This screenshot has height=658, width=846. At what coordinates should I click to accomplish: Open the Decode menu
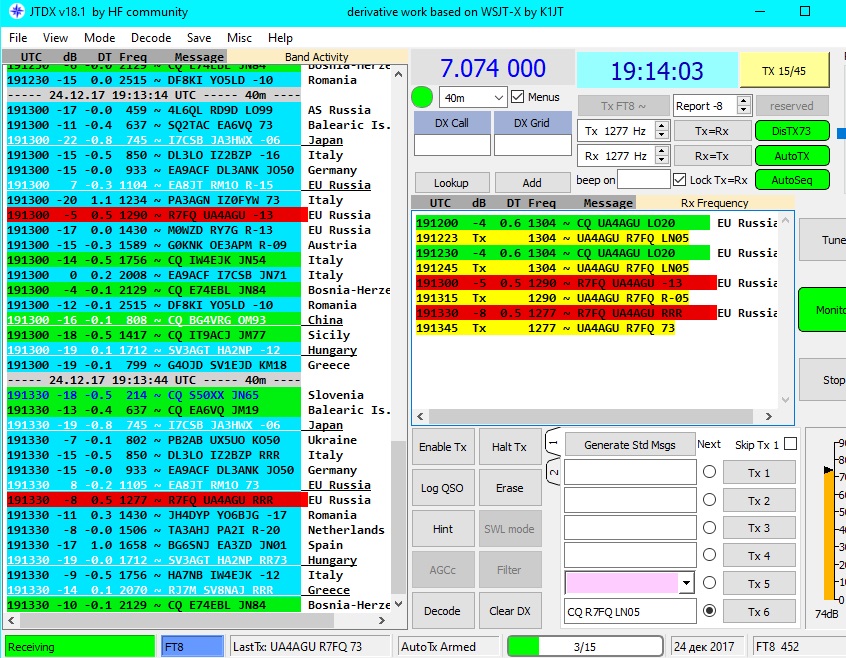coord(151,38)
